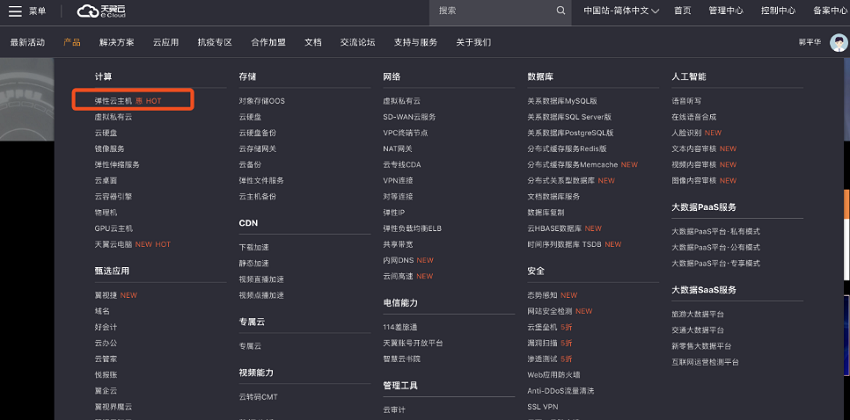Open 人脸识别 link
Screen dimensions: 850x420
[686, 132]
